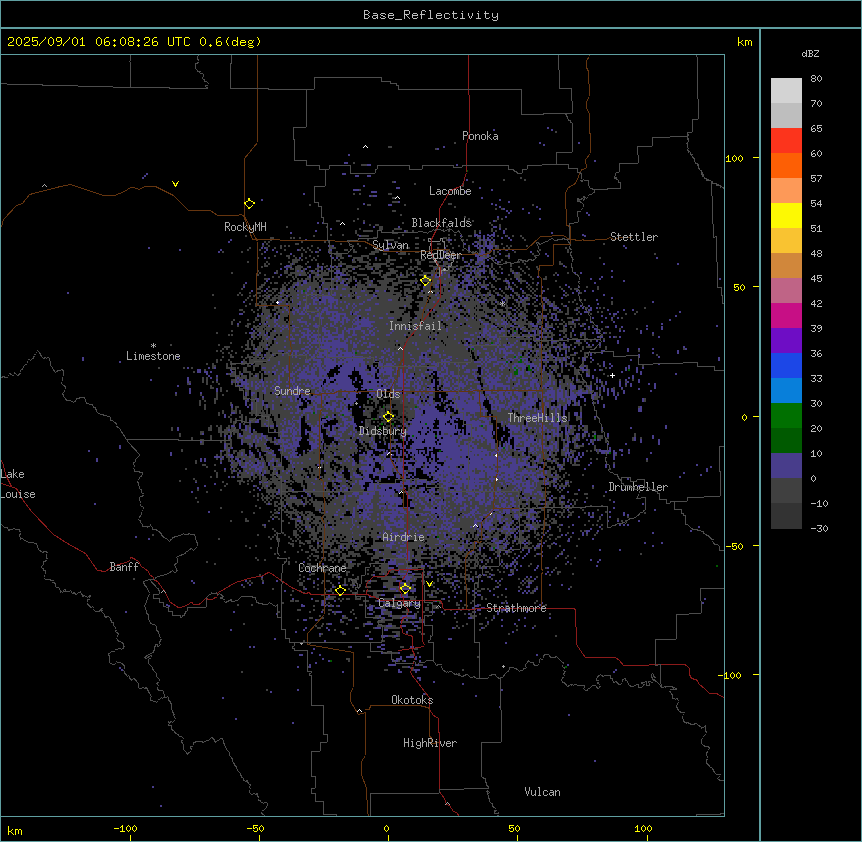Click the Okotoks label
The image size is (862, 842).
click(x=412, y=700)
